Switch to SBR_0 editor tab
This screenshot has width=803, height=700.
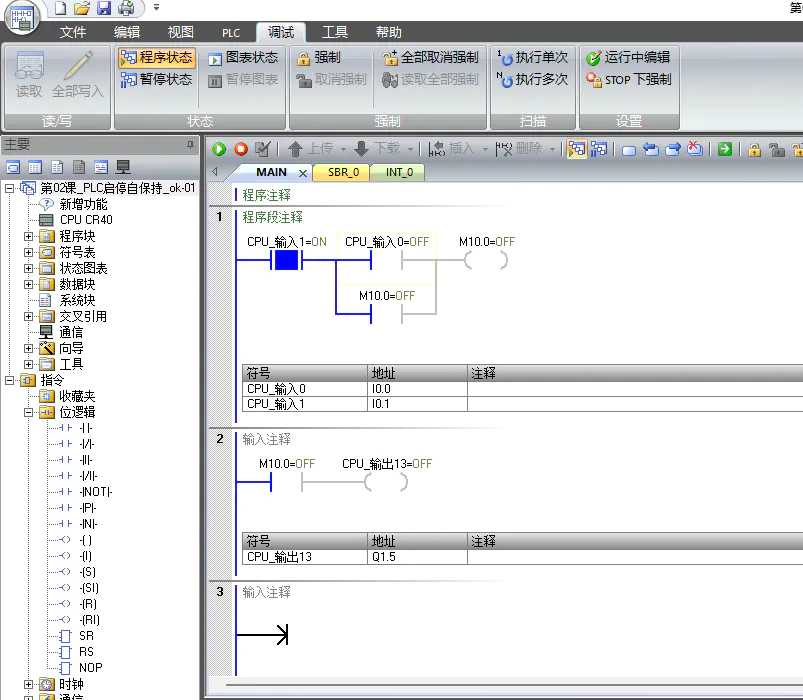coord(343,172)
